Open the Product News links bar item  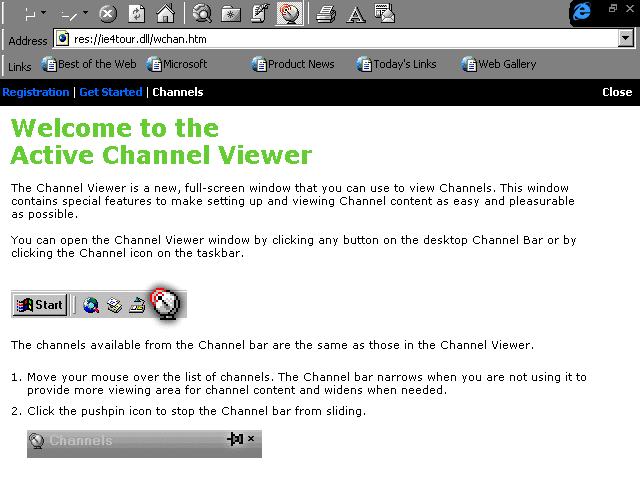point(293,64)
